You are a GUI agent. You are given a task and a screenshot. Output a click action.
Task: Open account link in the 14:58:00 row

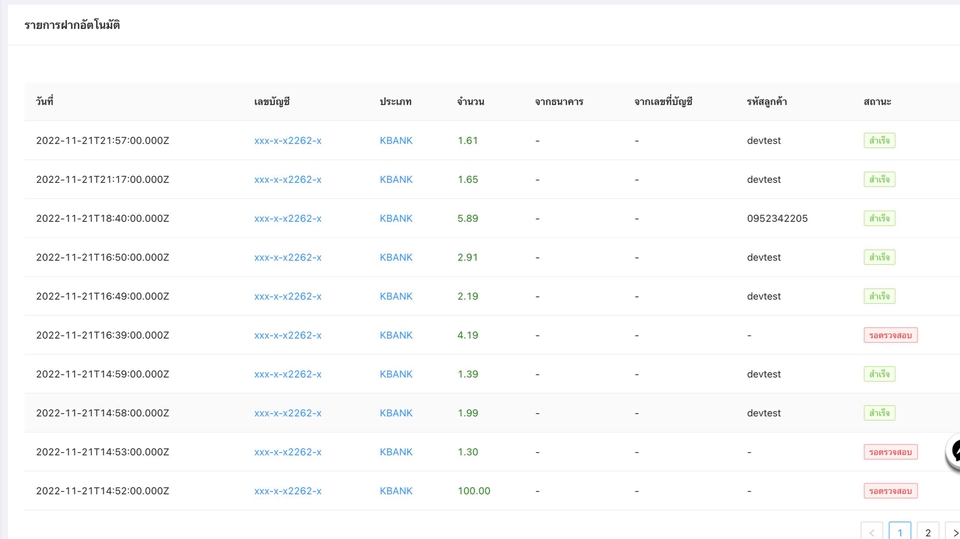(288, 413)
